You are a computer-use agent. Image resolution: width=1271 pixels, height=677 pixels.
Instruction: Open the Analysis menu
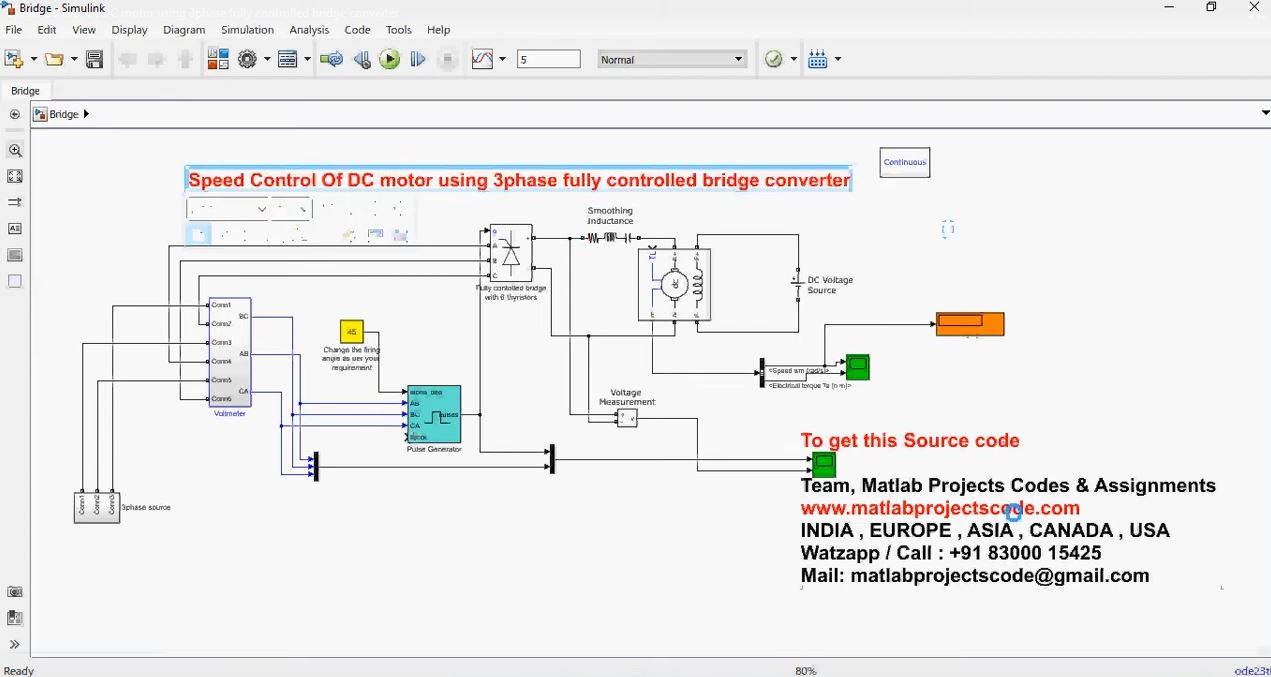[x=309, y=30]
